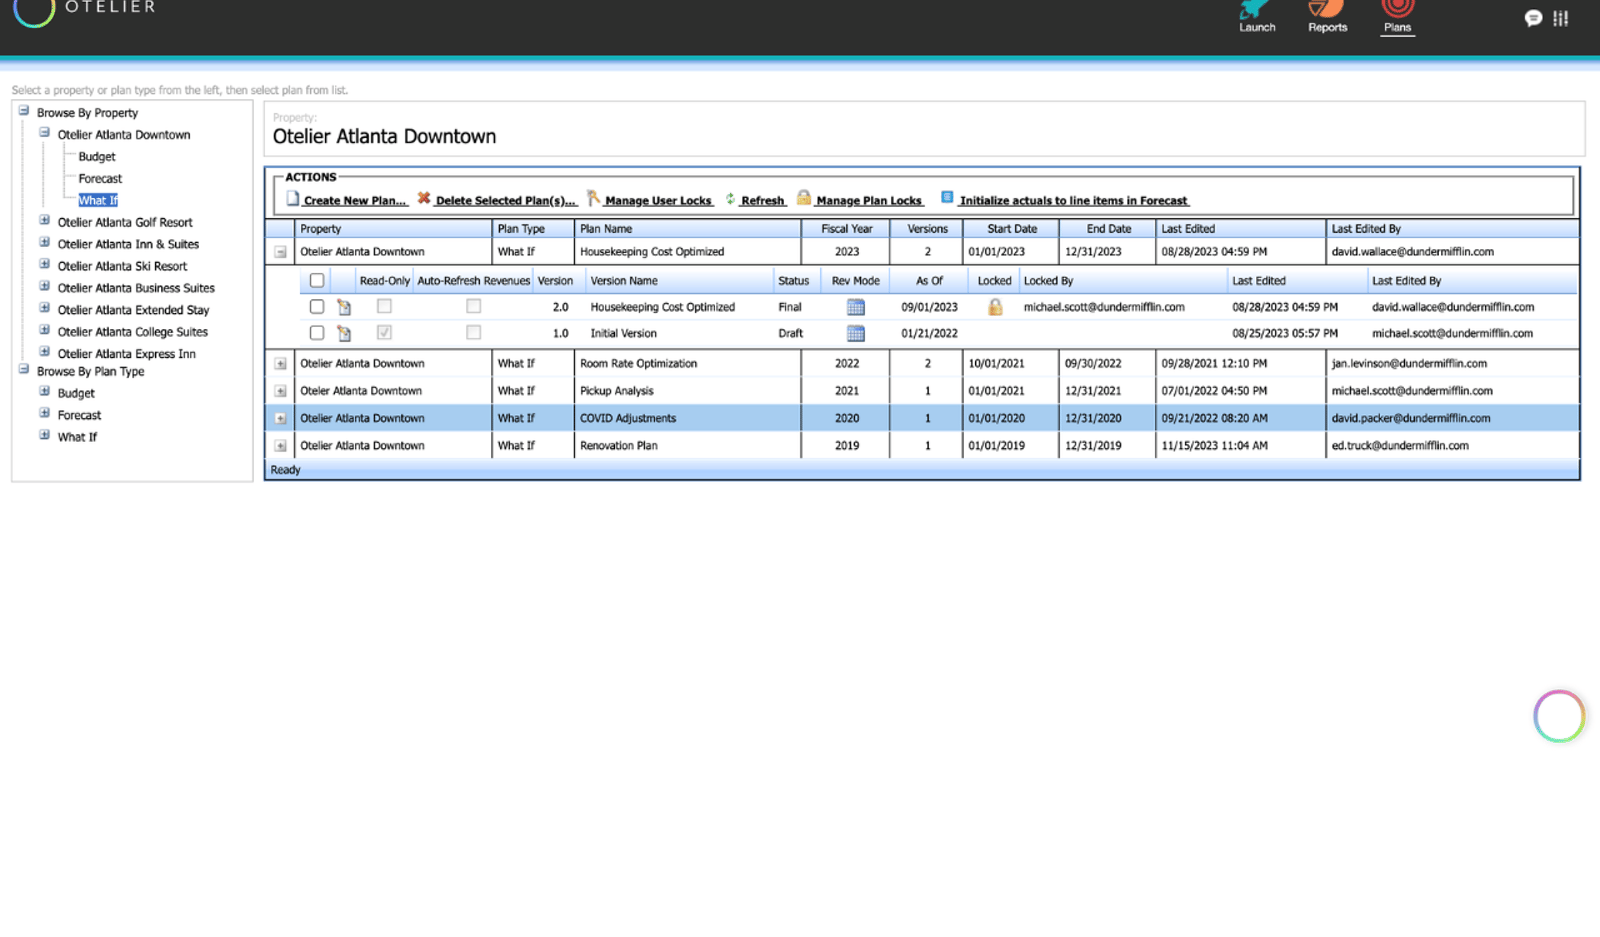1600x937 pixels.
Task: Expand Forecast under Browse By Plan Type
Action: (x=44, y=413)
